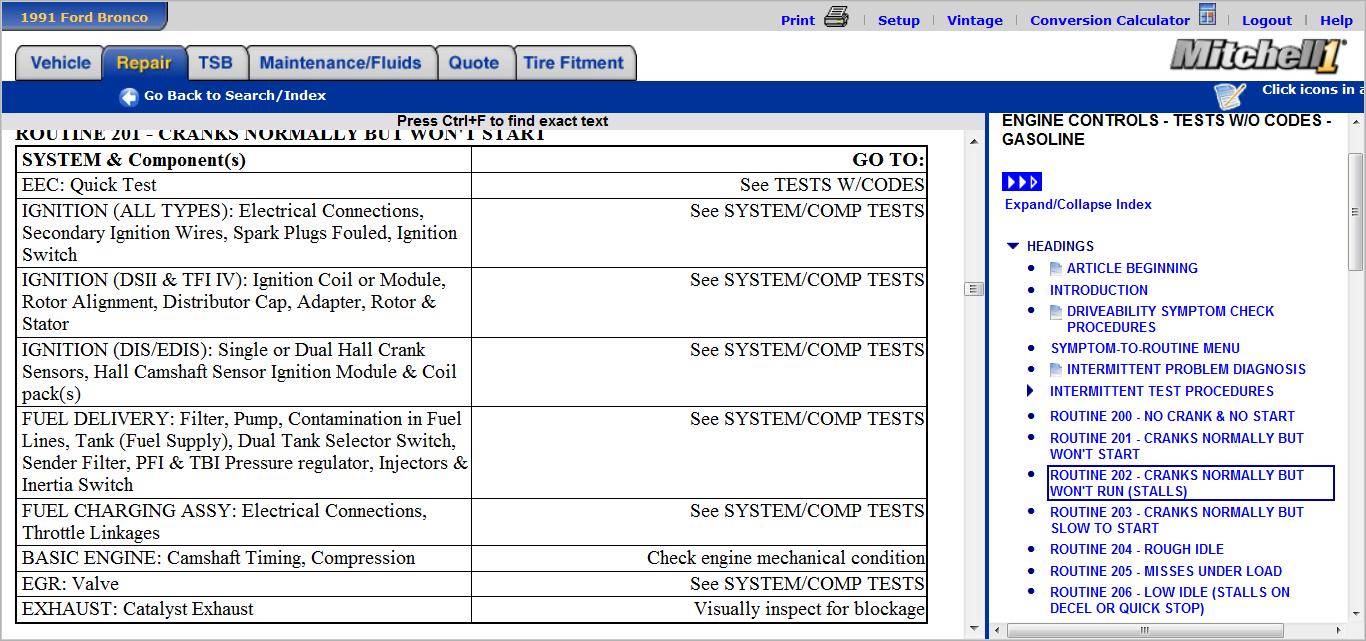Click the notepad and pencil icon
This screenshot has width=1366, height=641.
click(x=1230, y=96)
